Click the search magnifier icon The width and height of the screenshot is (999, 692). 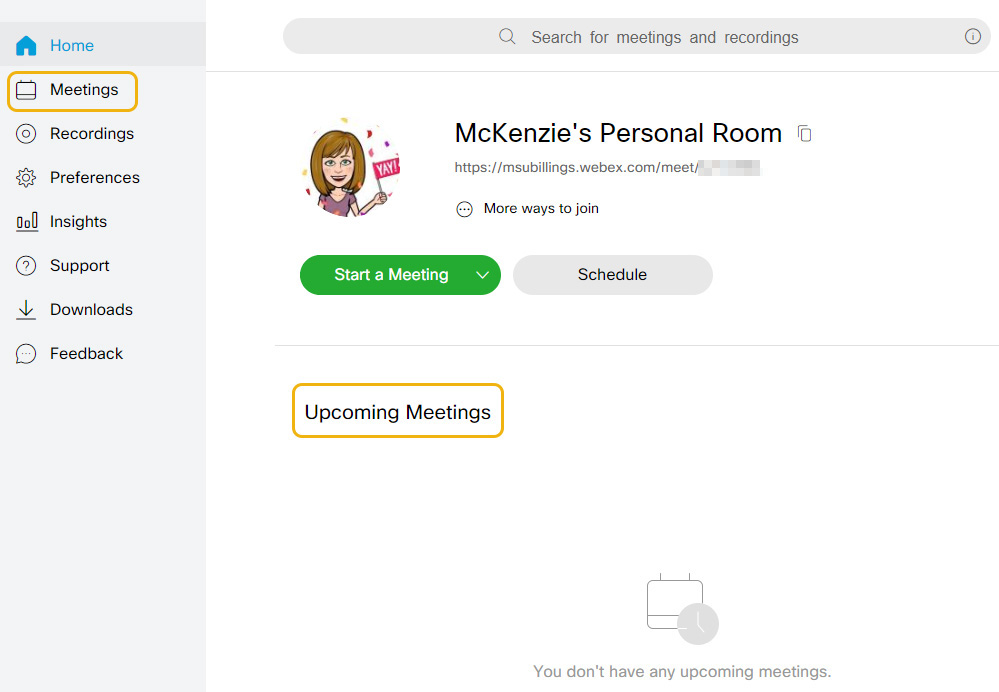pos(506,36)
